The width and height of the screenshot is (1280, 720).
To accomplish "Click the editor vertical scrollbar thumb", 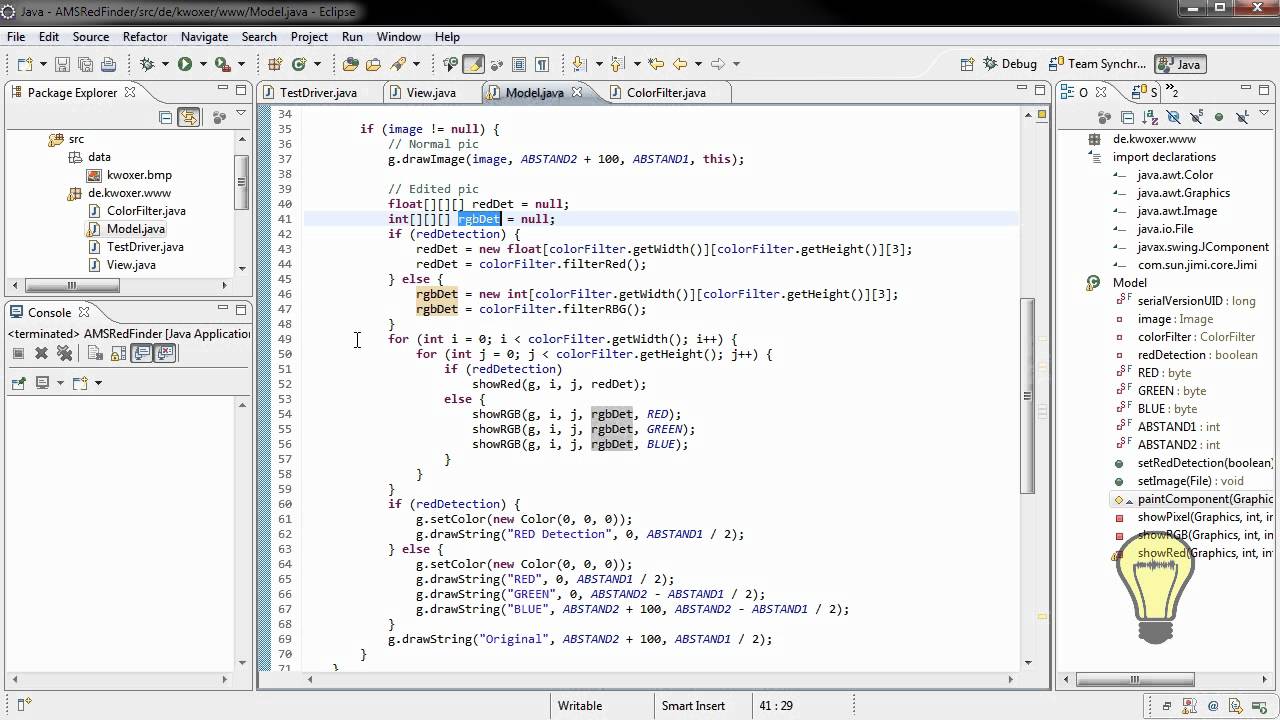I will [x=1027, y=395].
